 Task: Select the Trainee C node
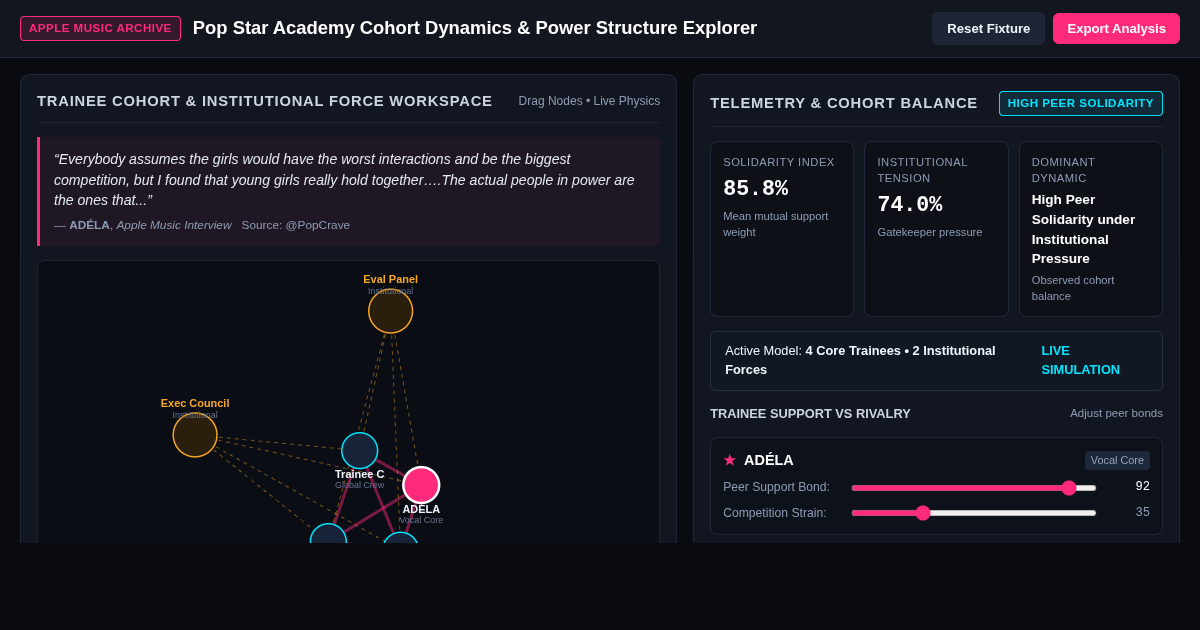coord(360,451)
